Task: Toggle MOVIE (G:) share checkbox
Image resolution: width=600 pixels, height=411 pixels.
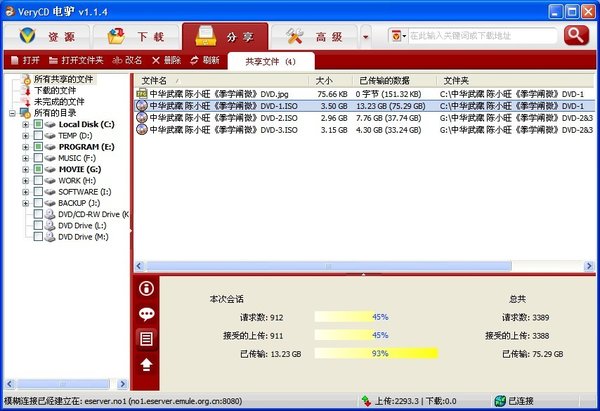Action: (x=38, y=169)
